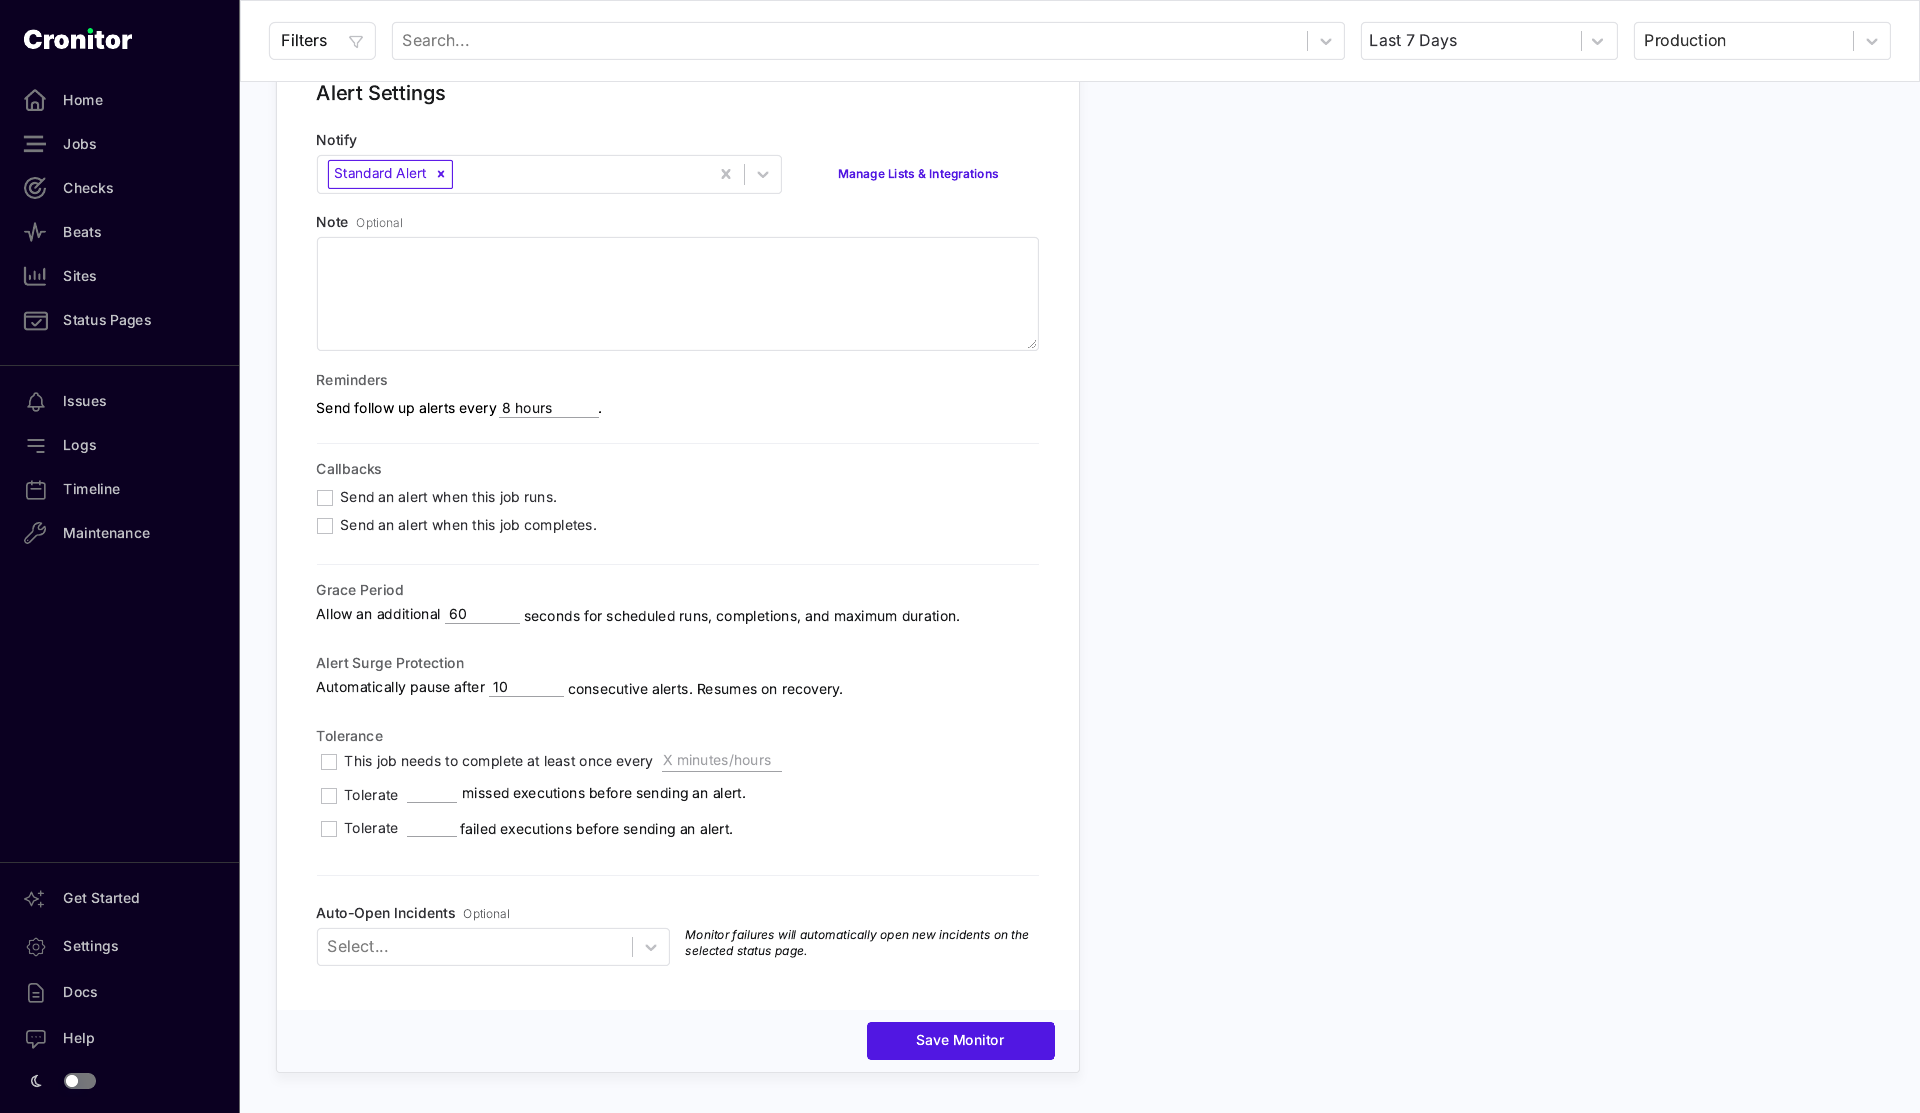Click the Filters button
Image resolution: width=1920 pixels, height=1113 pixels.
click(322, 41)
